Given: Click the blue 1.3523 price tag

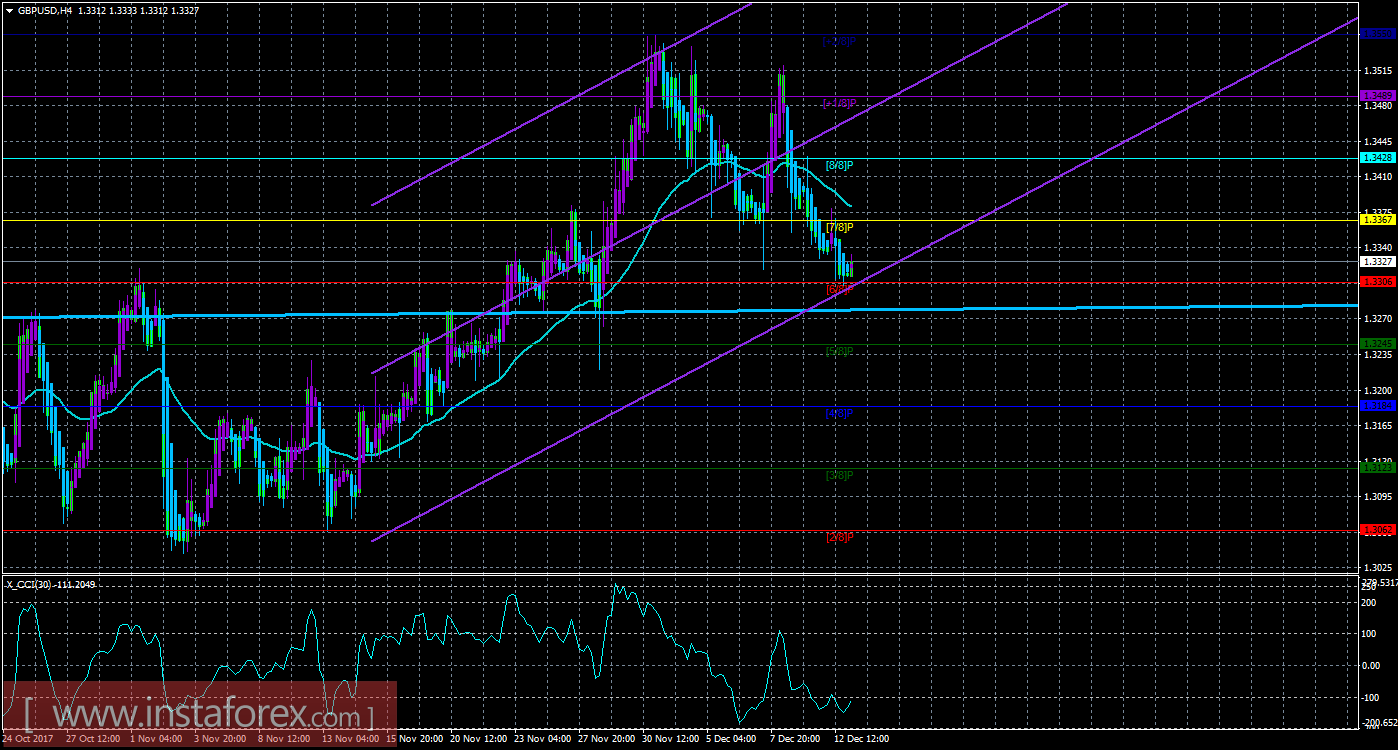Looking at the screenshot, I should [x=1378, y=33].
